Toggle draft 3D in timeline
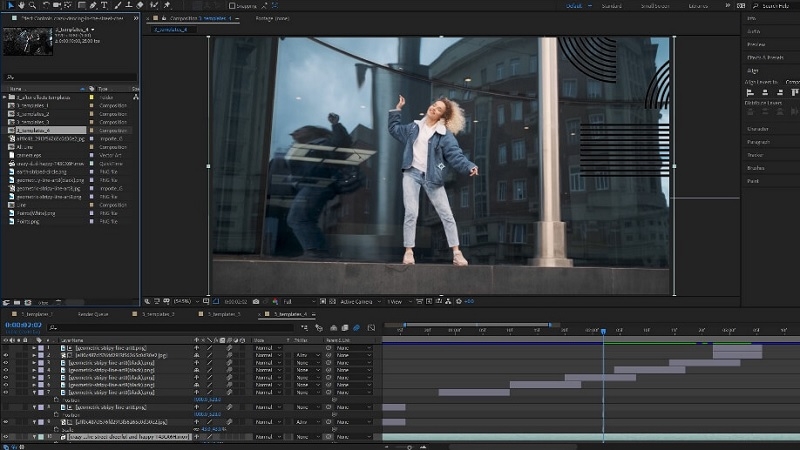 point(319,328)
